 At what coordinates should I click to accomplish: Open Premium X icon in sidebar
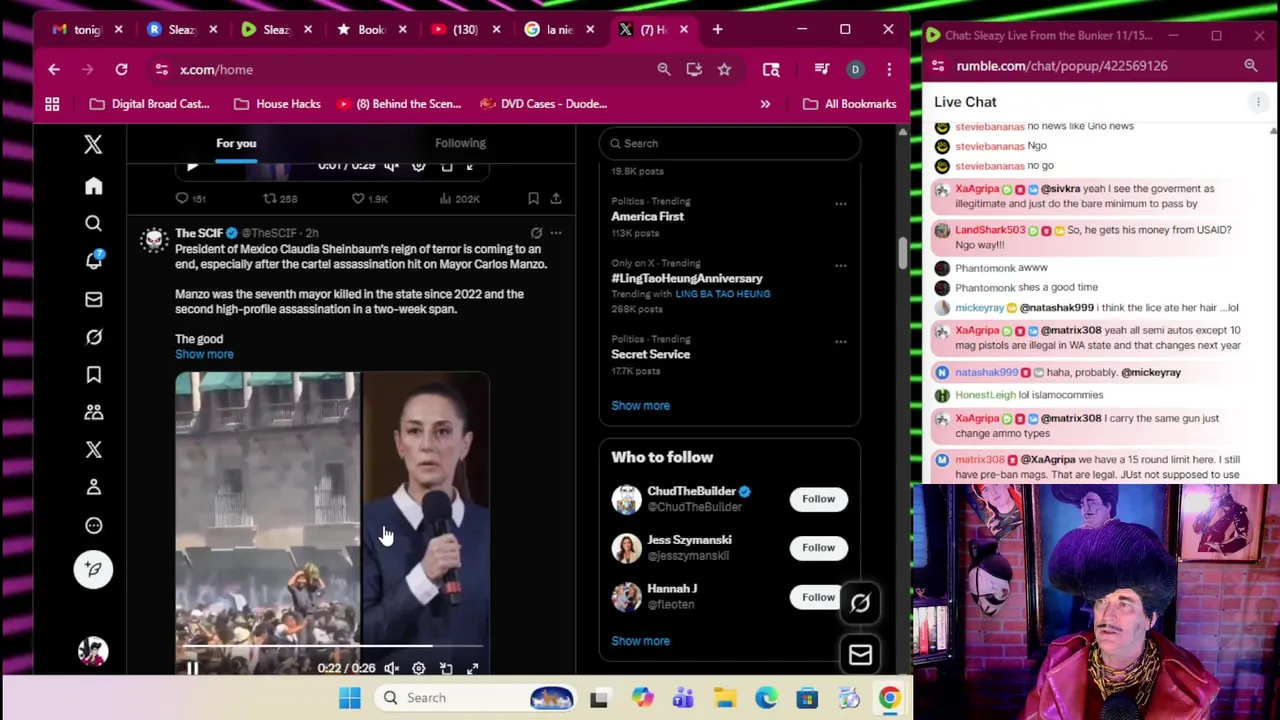(93, 450)
